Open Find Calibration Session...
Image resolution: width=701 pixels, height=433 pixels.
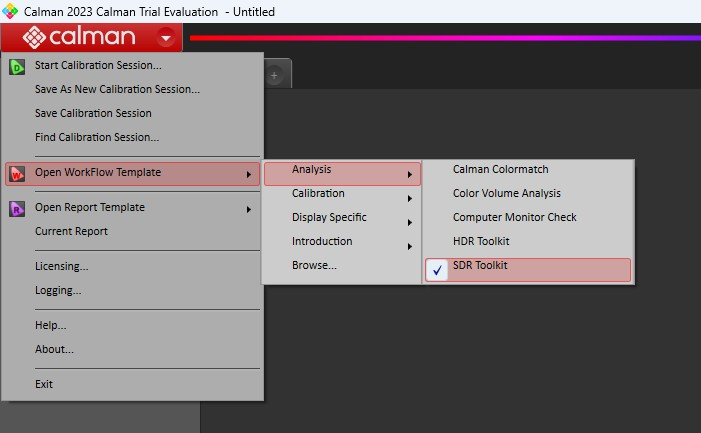[97, 137]
